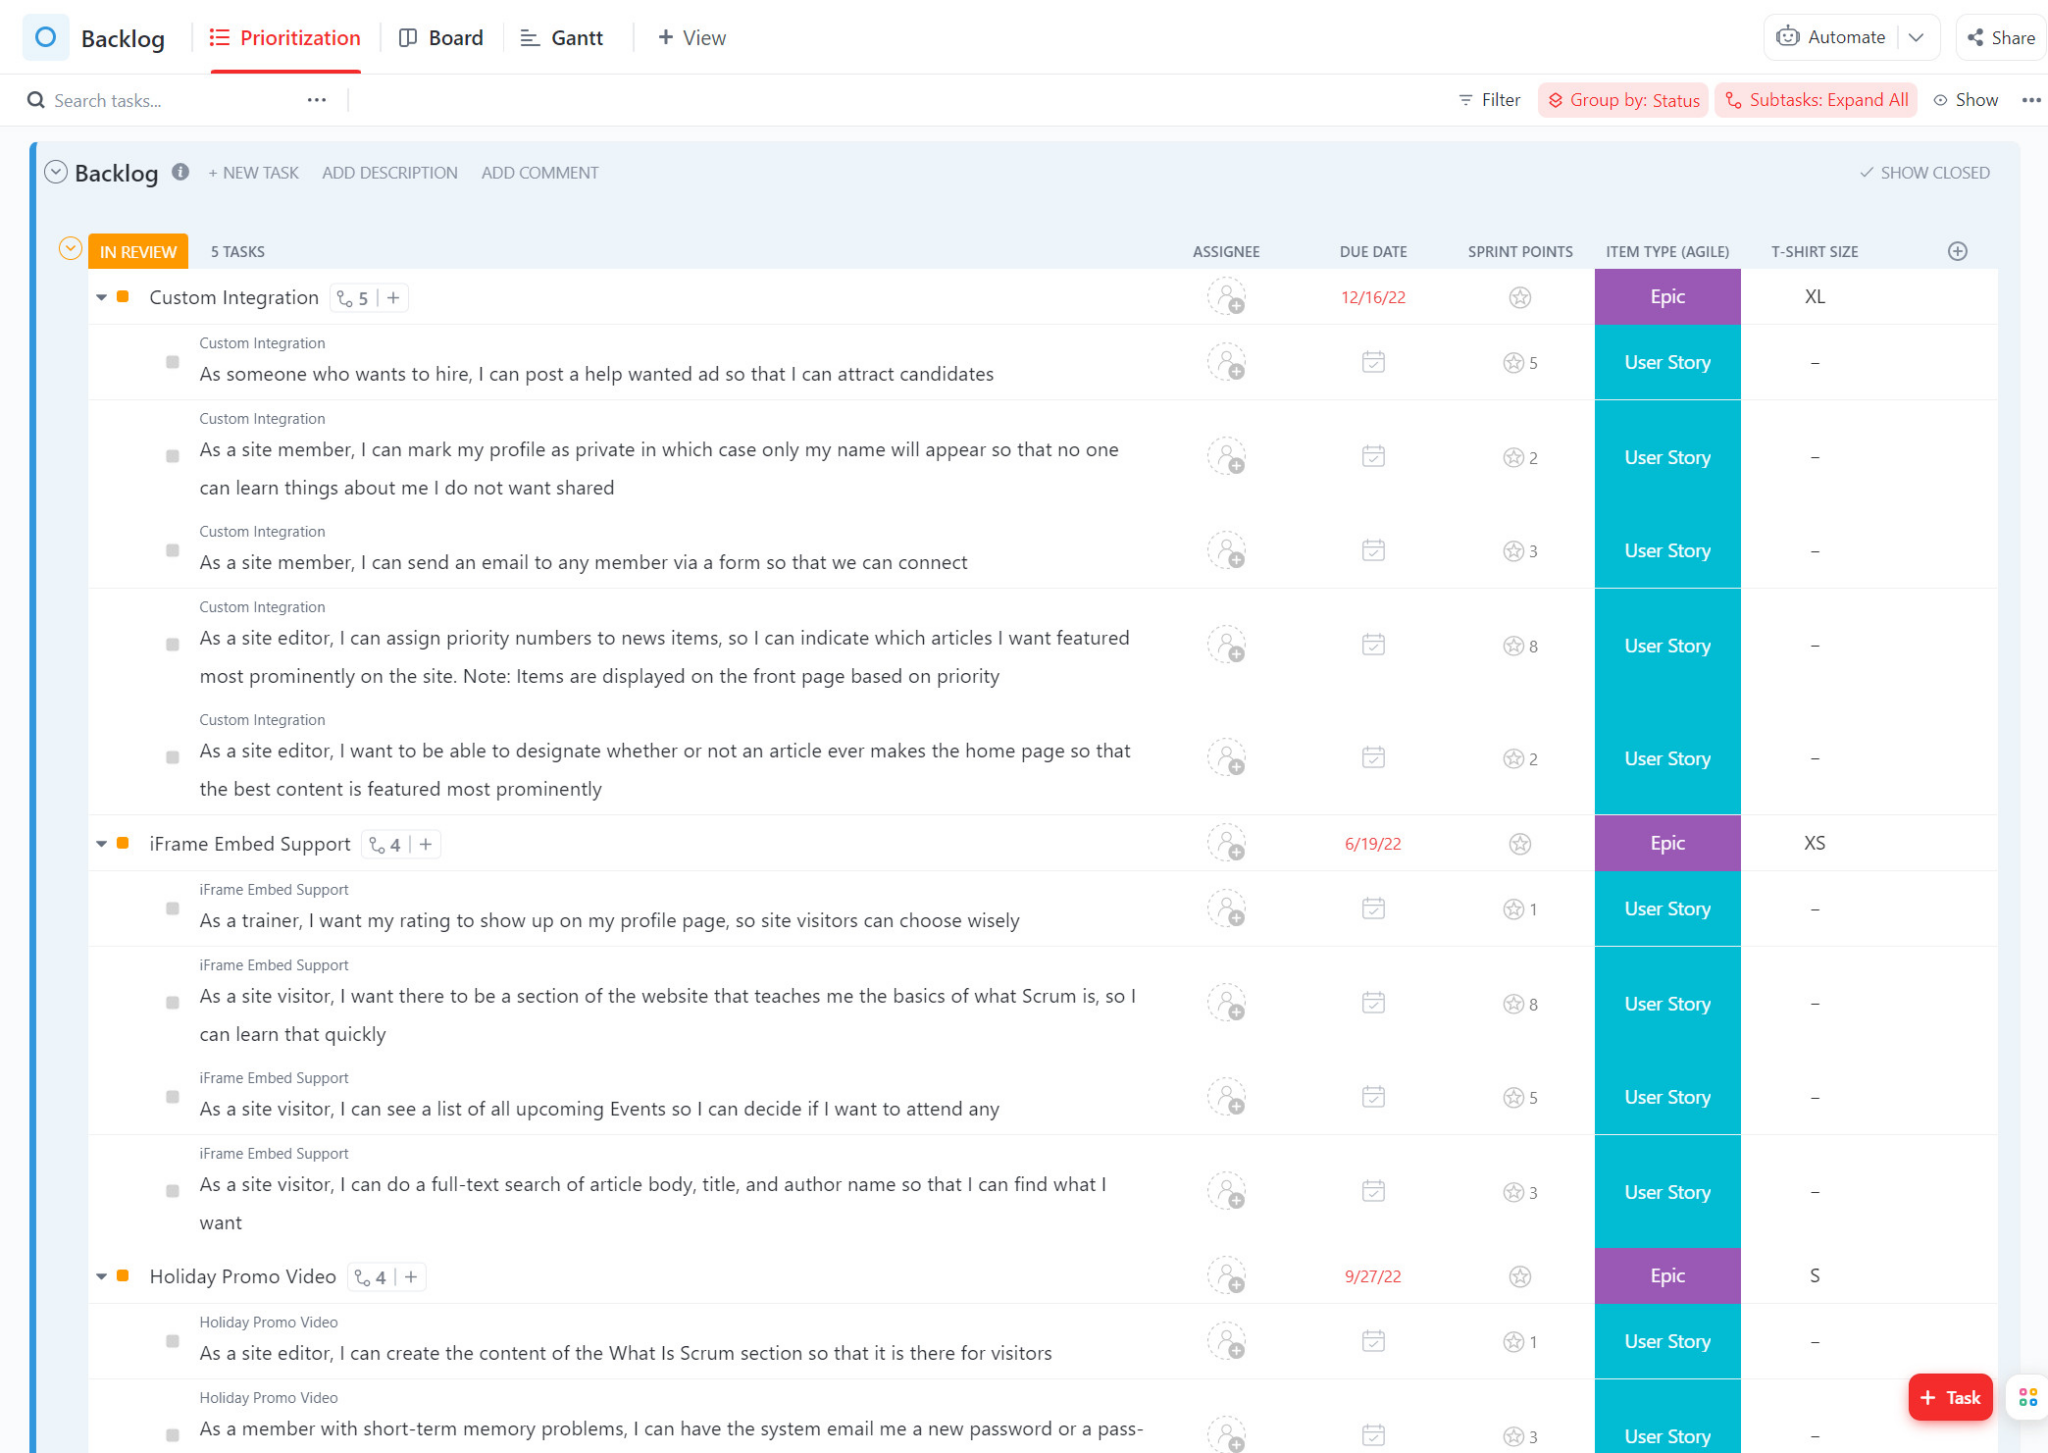Collapse the IN REVIEW group

click(70, 246)
